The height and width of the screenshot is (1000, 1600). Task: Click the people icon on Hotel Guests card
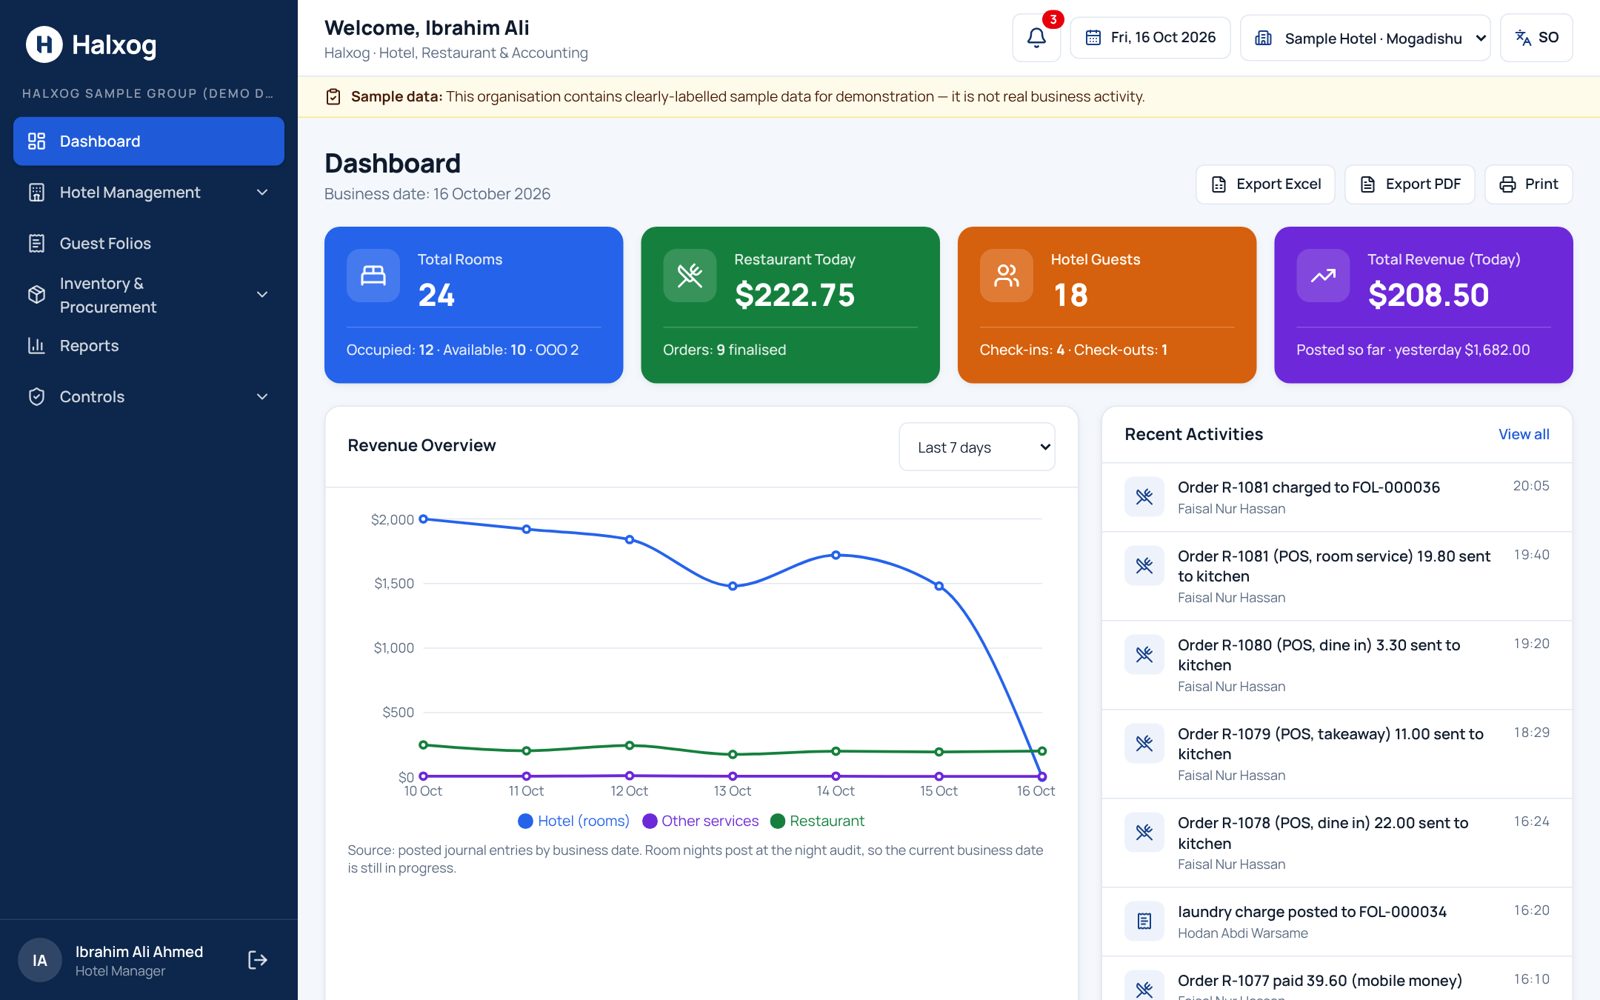[x=1006, y=275]
